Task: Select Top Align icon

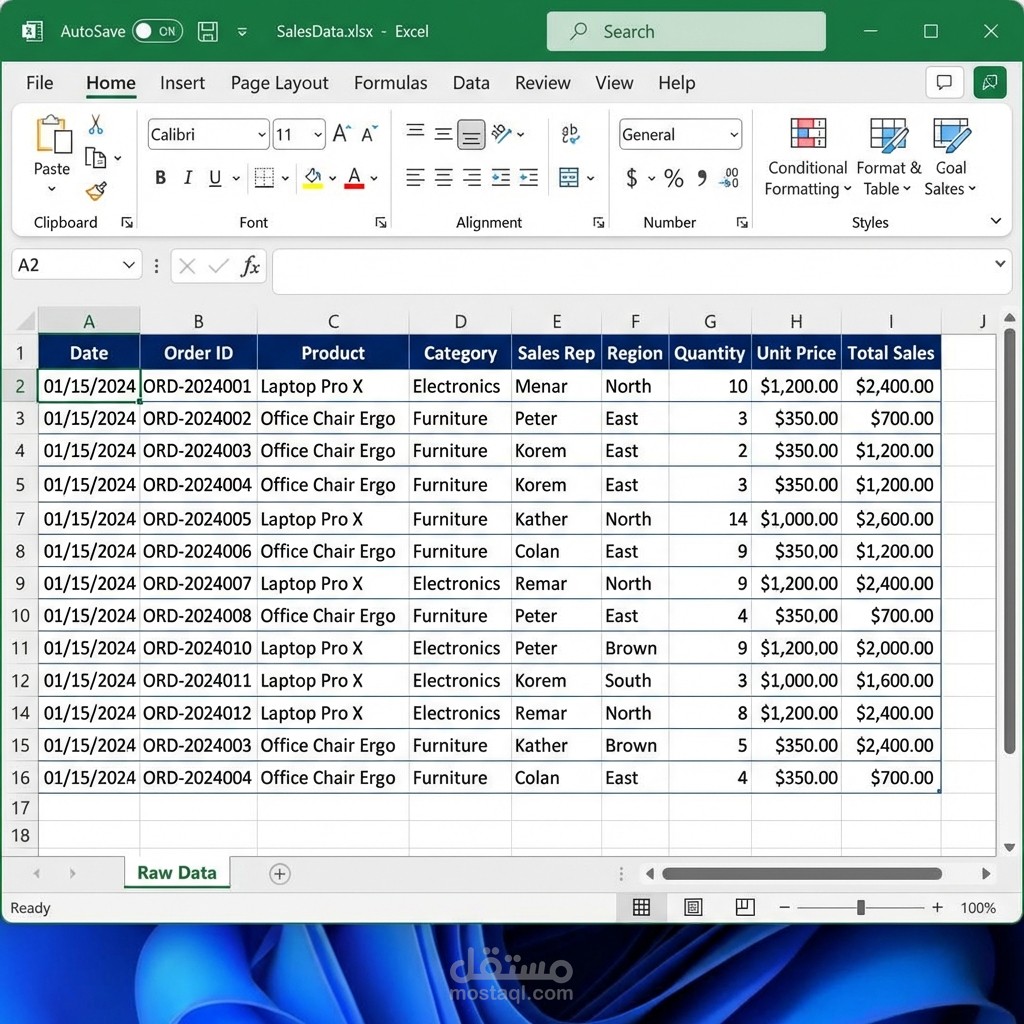Action: click(415, 130)
